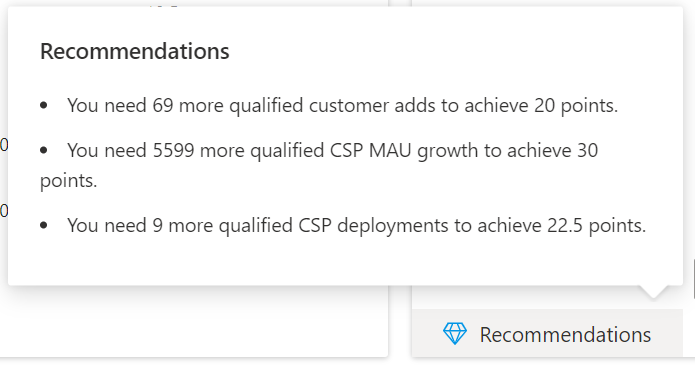Click the 'CSP MAU' phrase in second bullet
This screenshot has height=371, width=695.
(371, 150)
